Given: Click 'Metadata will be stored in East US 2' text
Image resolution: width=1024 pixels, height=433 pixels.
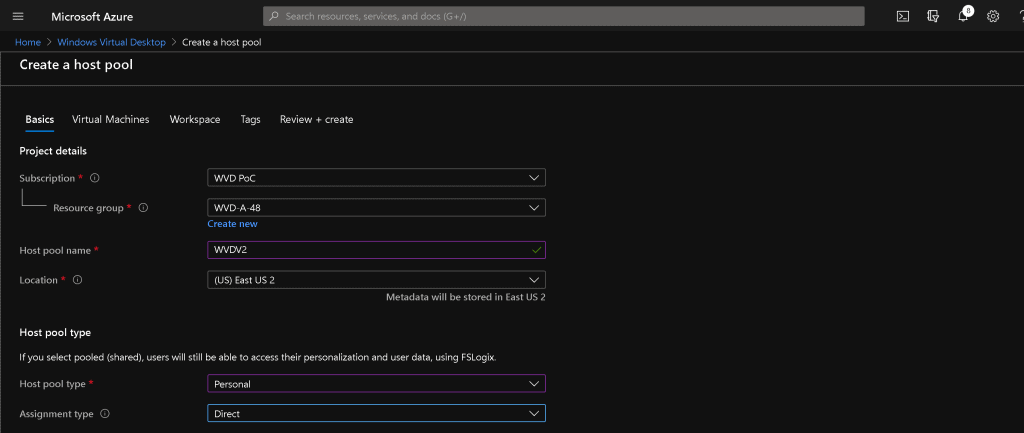Looking at the screenshot, I should click(x=466, y=297).
